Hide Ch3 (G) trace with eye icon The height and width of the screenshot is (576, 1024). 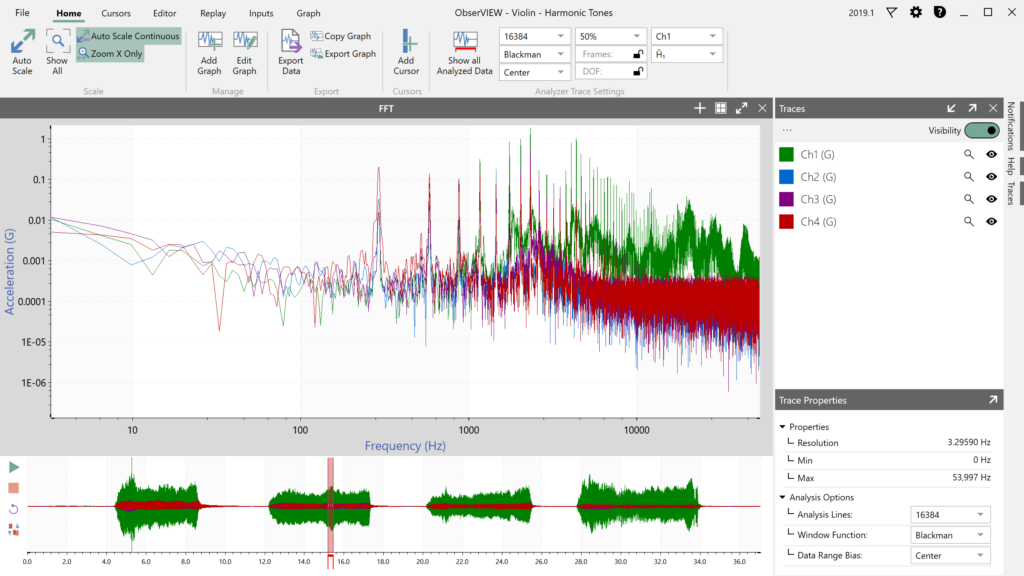(991, 199)
